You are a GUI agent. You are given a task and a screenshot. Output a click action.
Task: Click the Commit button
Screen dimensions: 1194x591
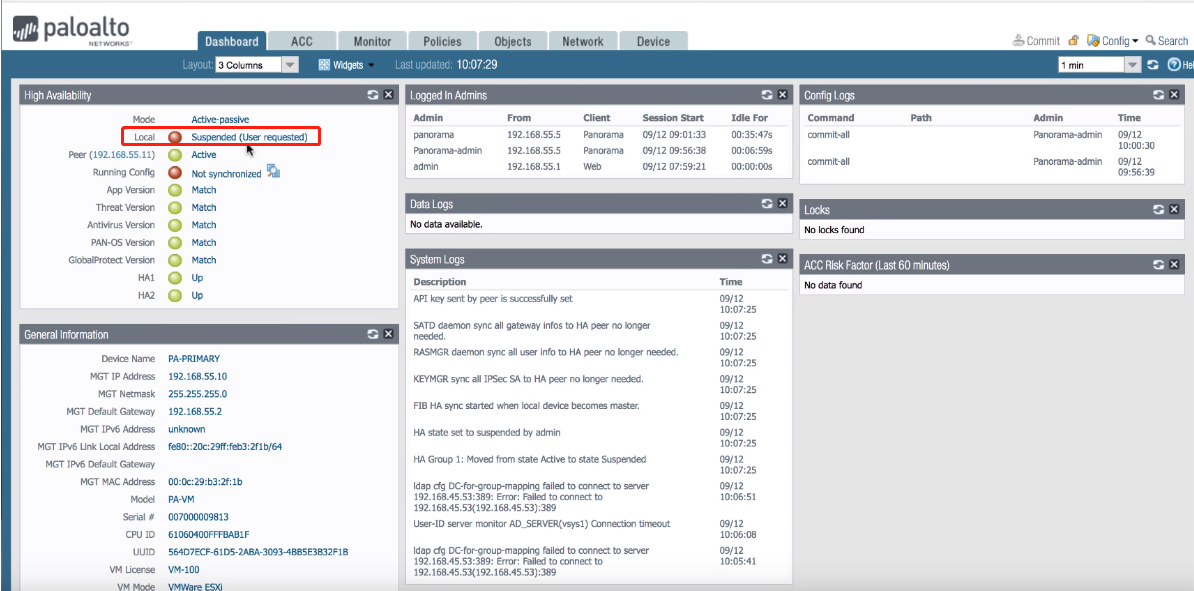1036,41
